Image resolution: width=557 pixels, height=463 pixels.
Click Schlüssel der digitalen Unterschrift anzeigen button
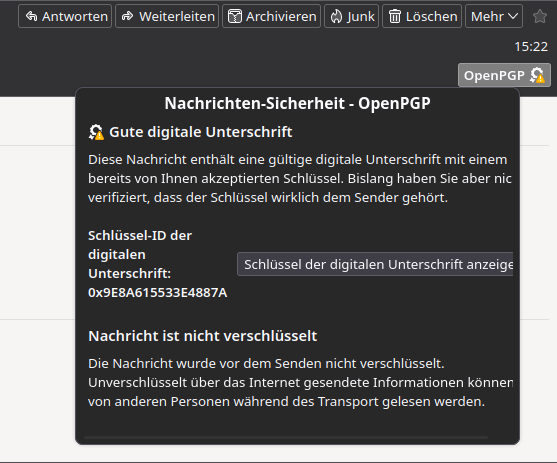[375, 264]
